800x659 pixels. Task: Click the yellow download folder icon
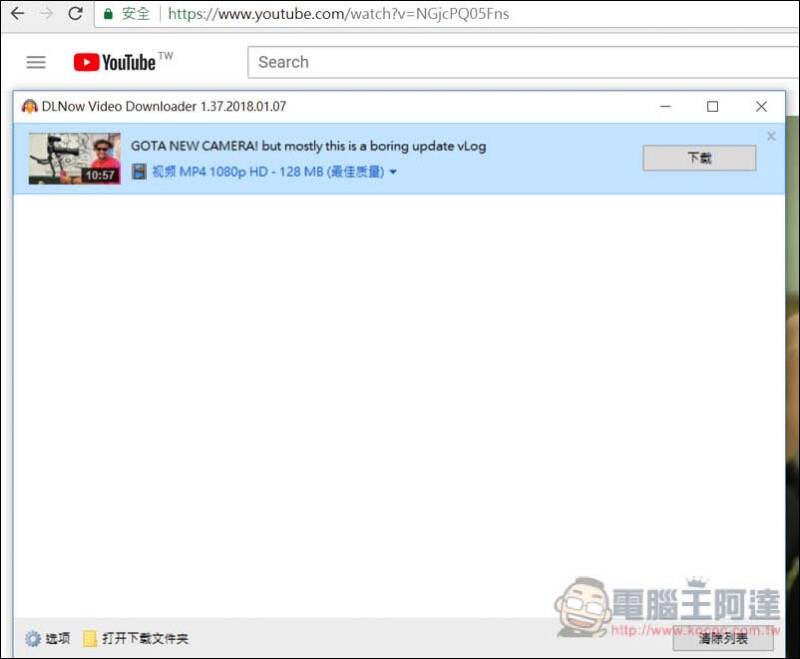coord(90,639)
